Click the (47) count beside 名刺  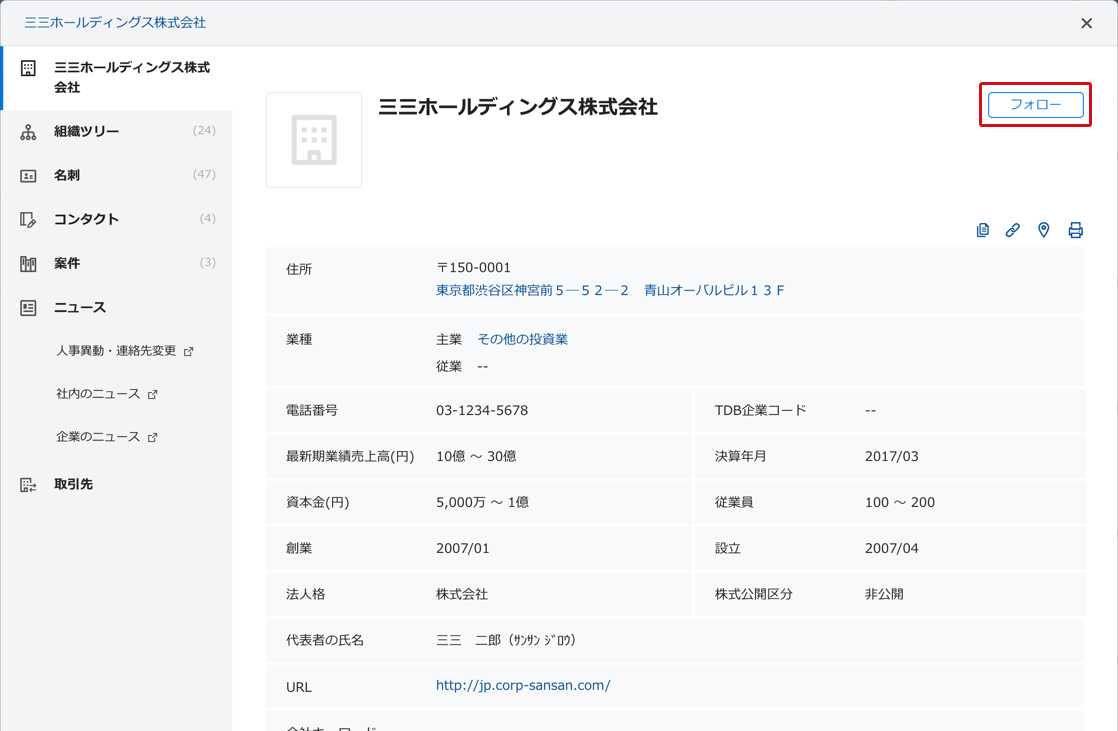click(x=204, y=175)
